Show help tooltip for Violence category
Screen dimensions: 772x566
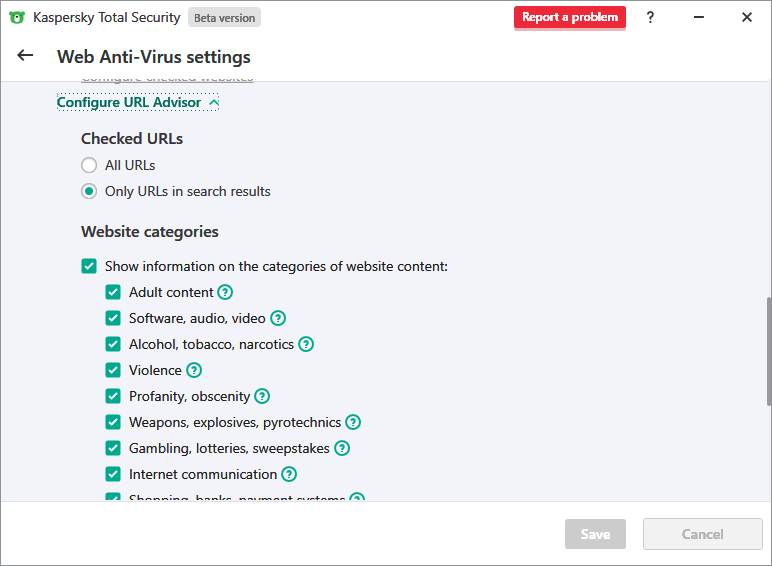coord(194,371)
